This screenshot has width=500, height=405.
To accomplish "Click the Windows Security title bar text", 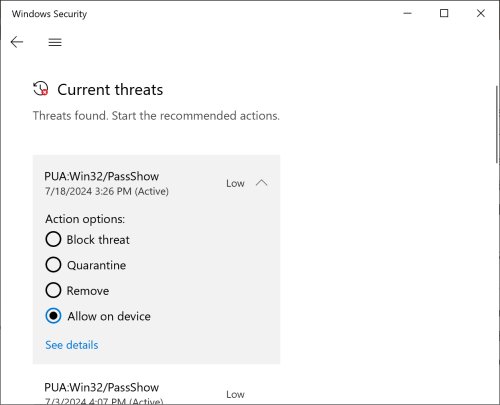I will pos(49,14).
